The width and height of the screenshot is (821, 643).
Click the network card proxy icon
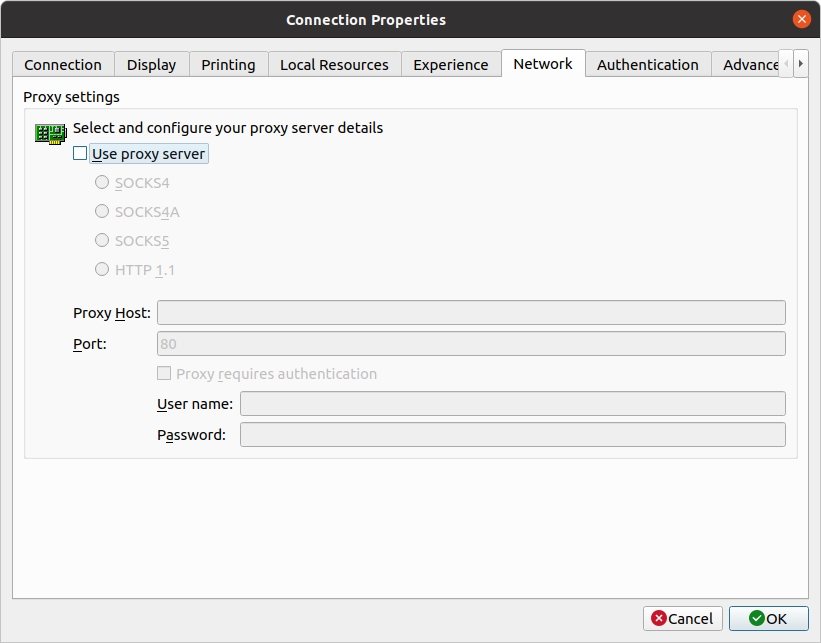pos(50,133)
